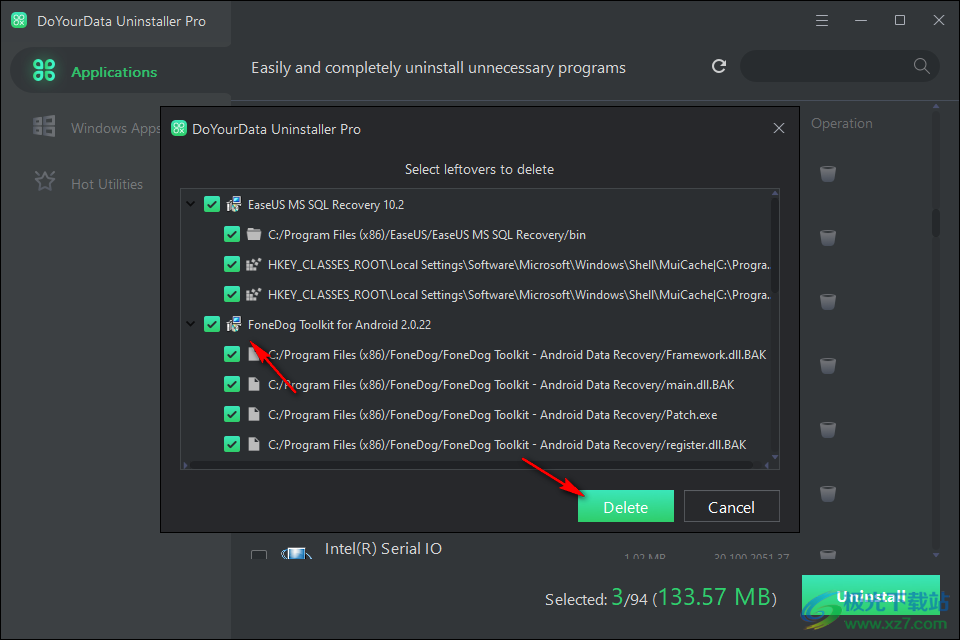
Task: Uncheck the Framework.dll.BAK file checkbox
Action: tap(231, 354)
